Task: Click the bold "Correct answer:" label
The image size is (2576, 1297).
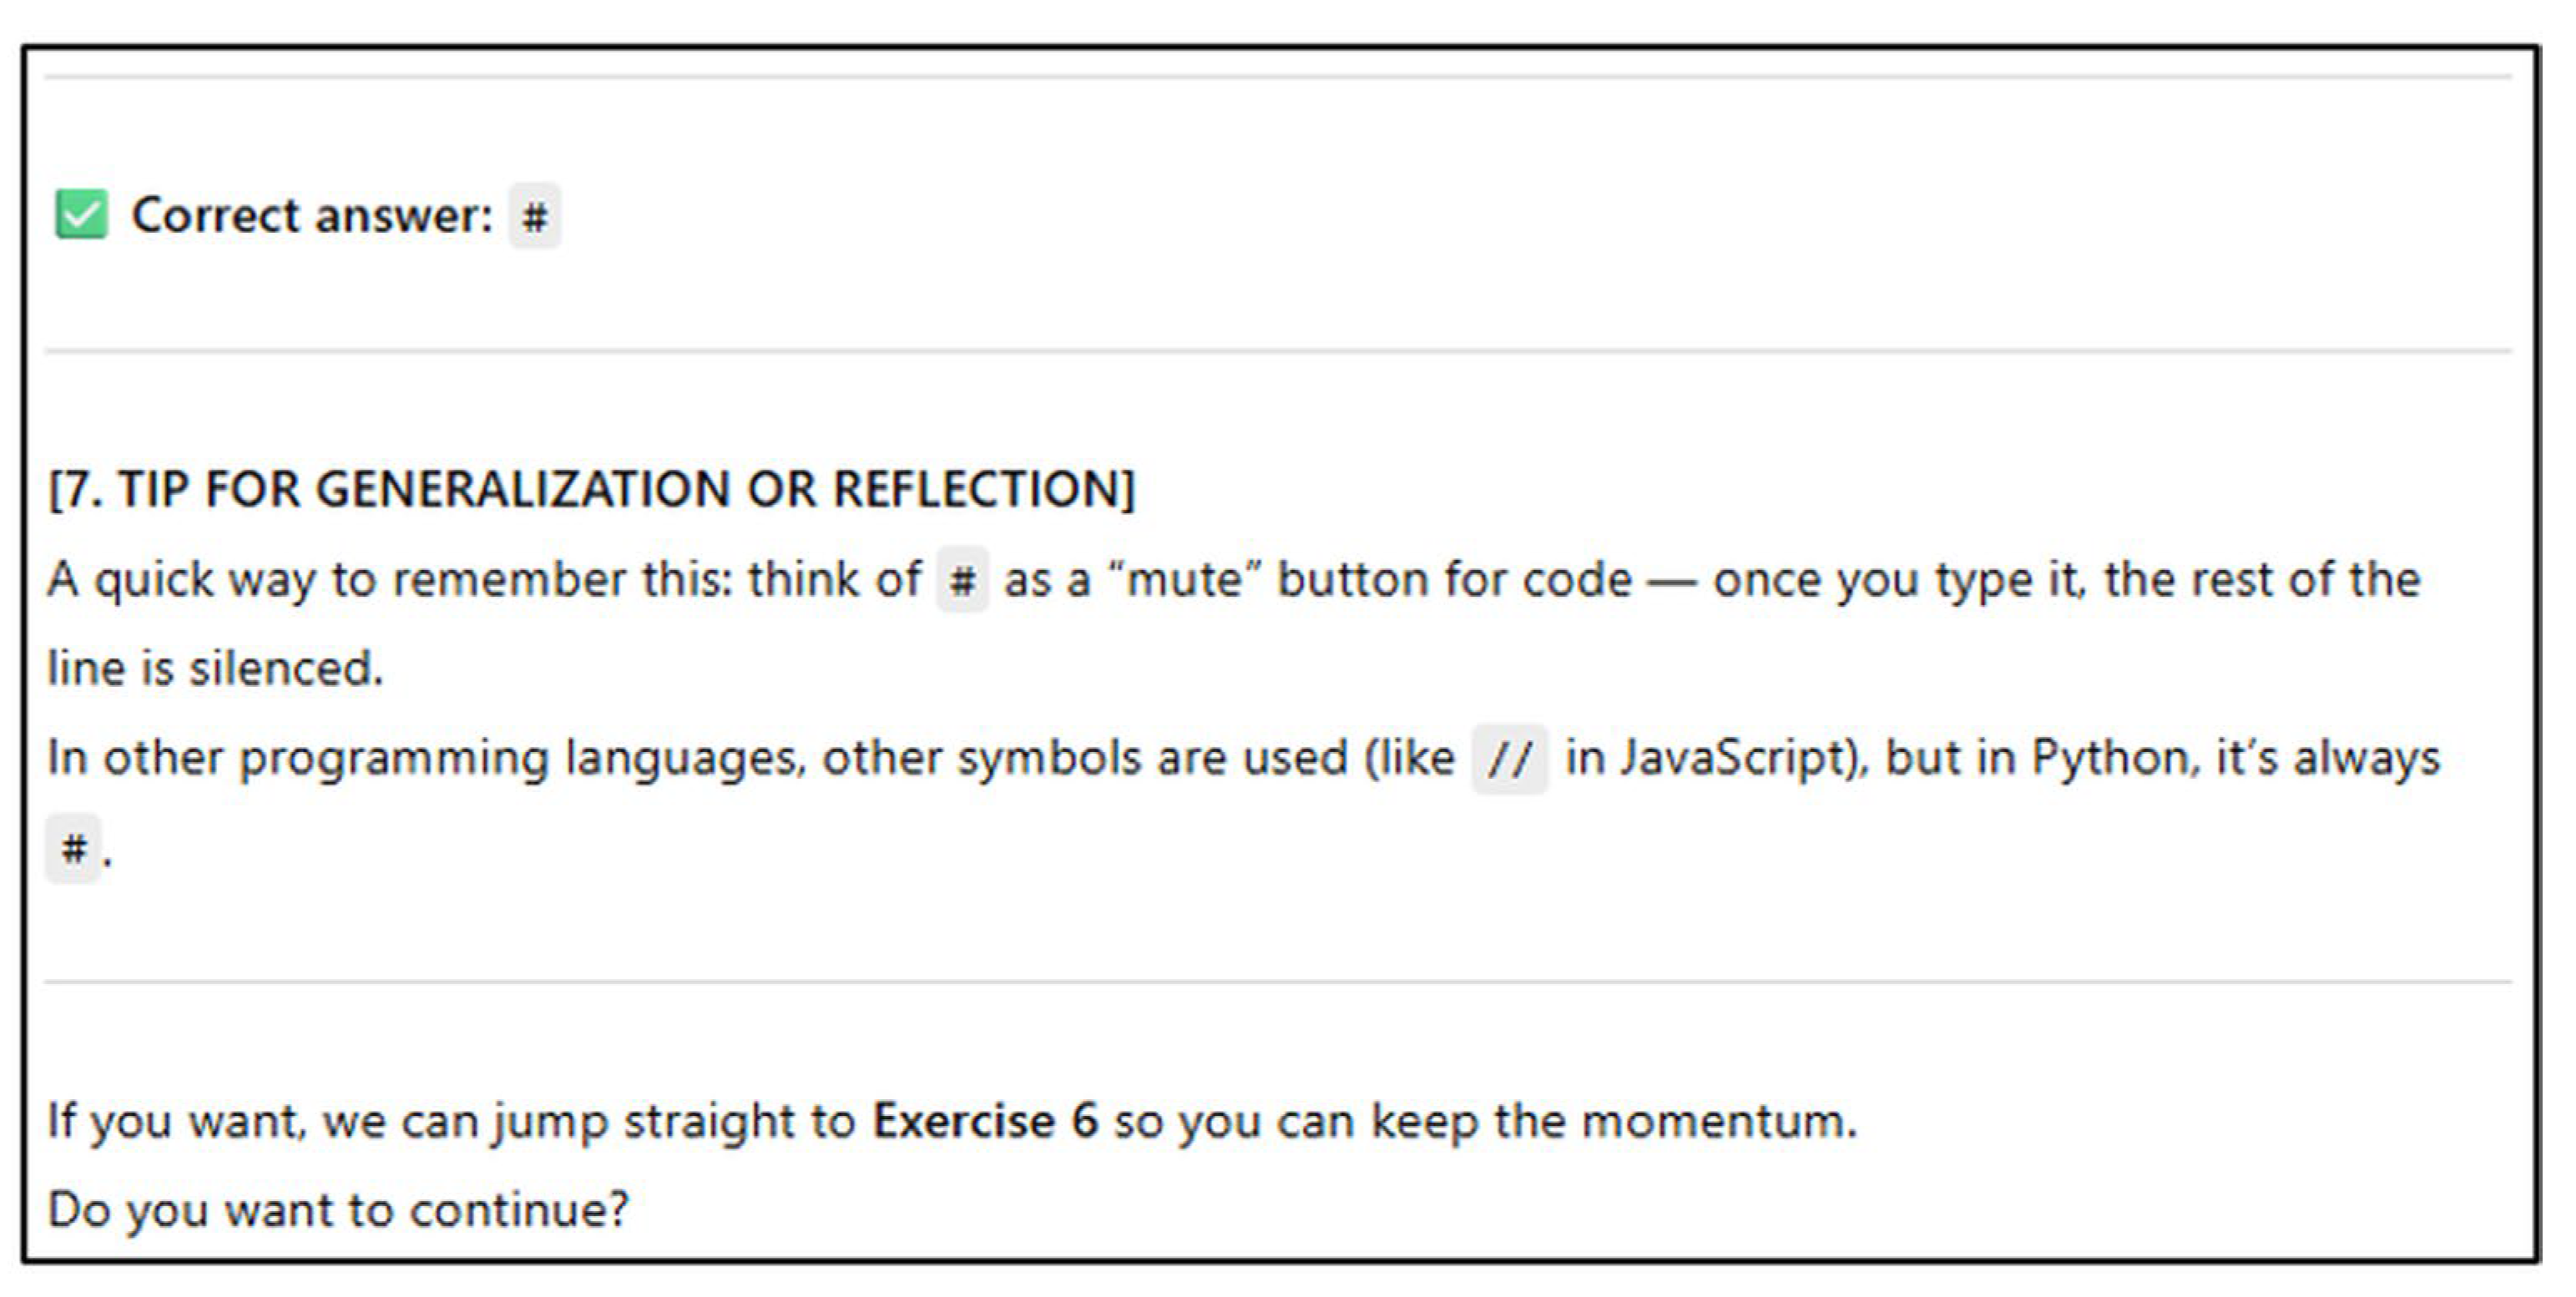Action: pyautogui.click(x=312, y=216)
